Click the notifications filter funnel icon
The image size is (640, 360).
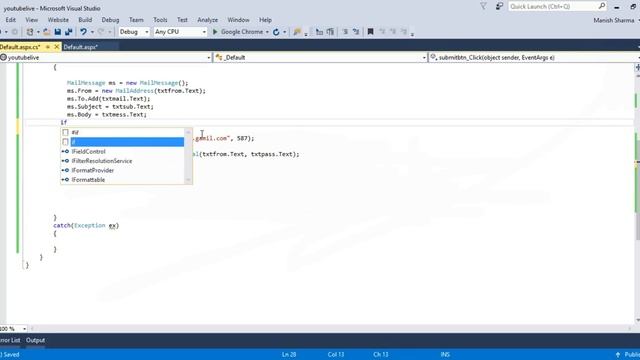pyautogui.click(x=483, y=7)
